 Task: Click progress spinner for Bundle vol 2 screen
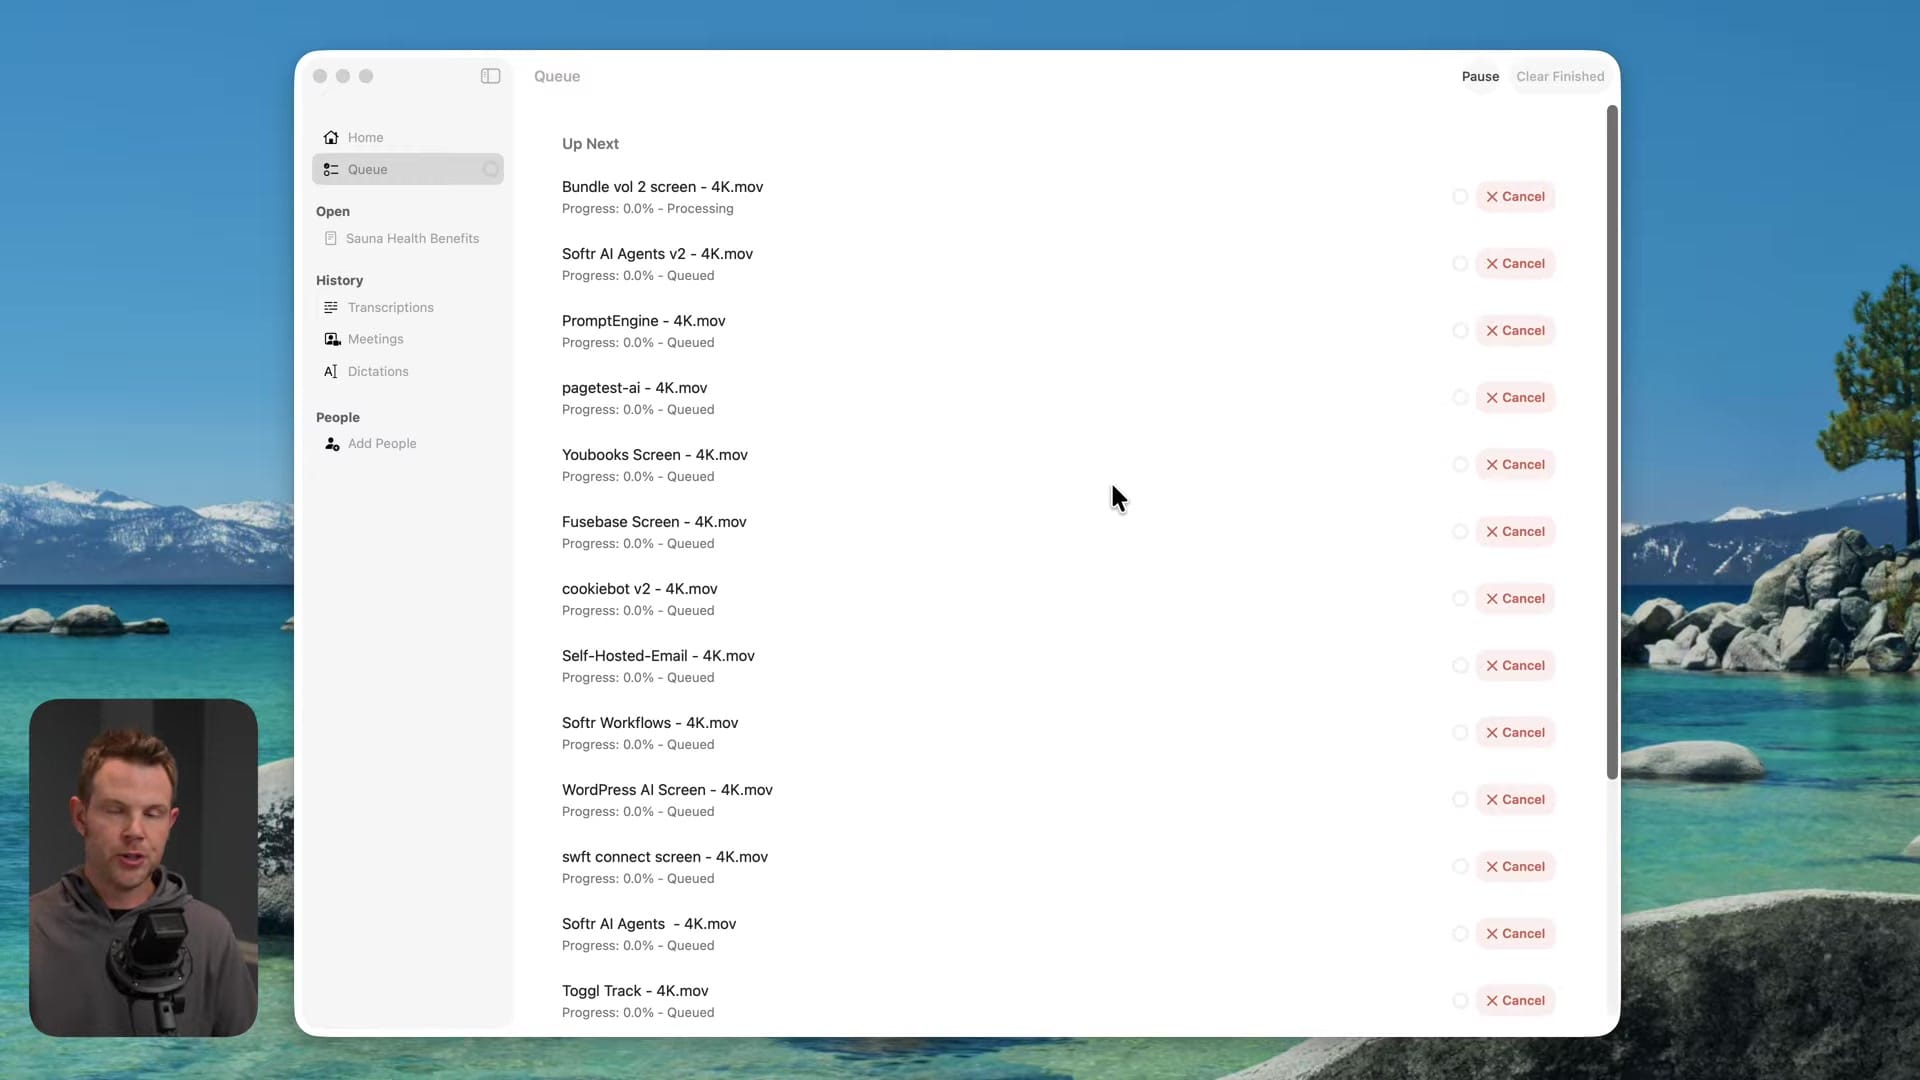click(x=1460, y=196)
